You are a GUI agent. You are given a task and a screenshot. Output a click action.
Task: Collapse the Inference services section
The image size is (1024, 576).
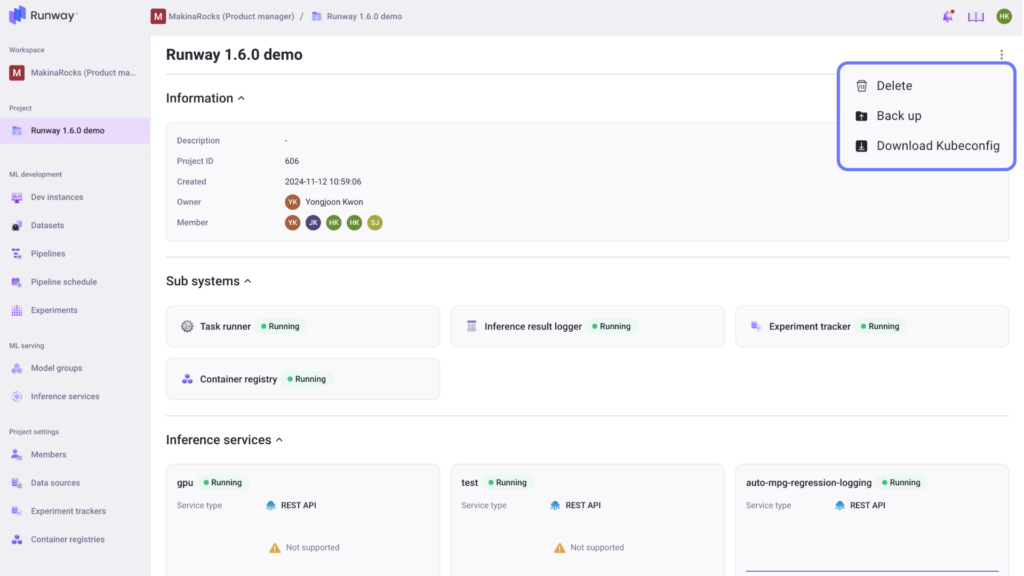pyautogui.click(x=279, y=440)
